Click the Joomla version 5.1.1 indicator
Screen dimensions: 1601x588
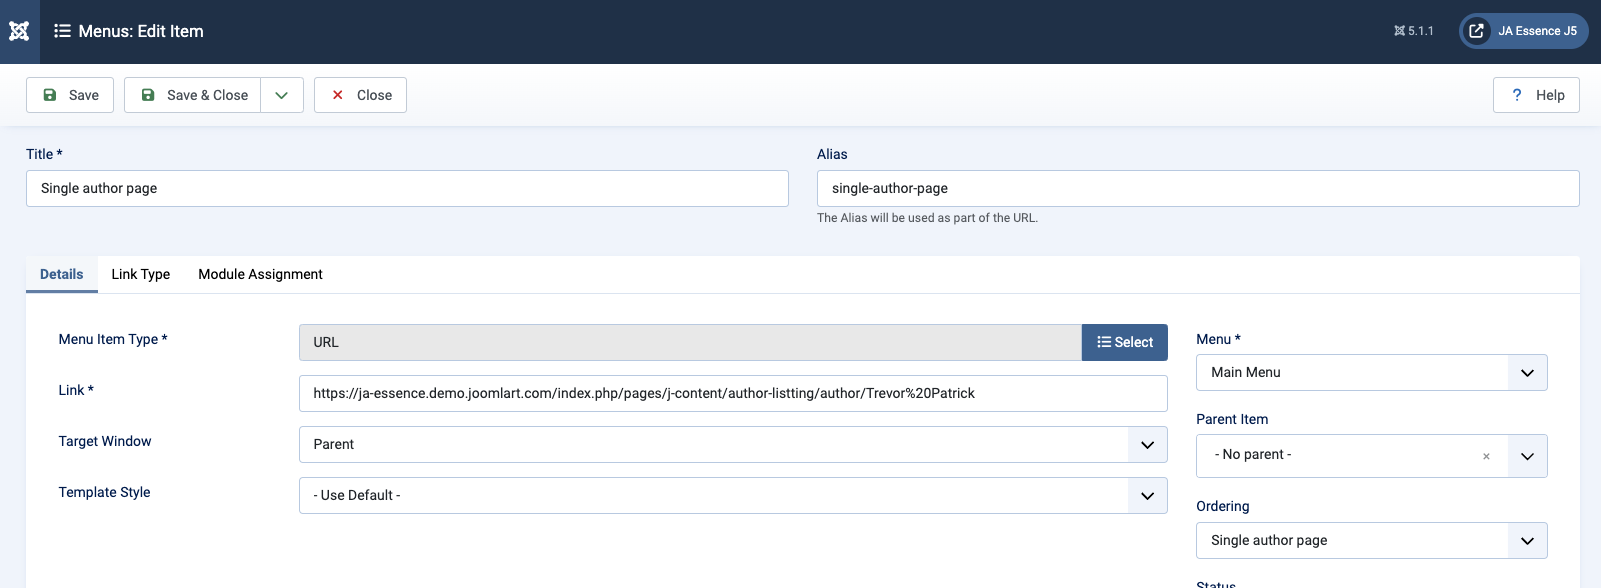[x=1413, y=31]
